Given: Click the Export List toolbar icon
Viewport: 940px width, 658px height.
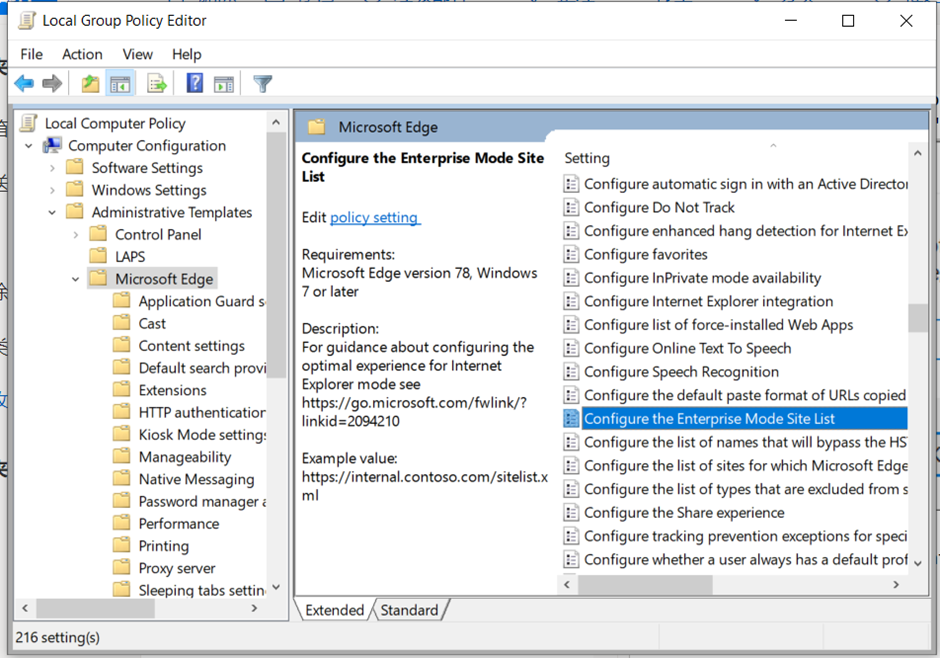Looking at the screenshot, I should click(156, 83).
